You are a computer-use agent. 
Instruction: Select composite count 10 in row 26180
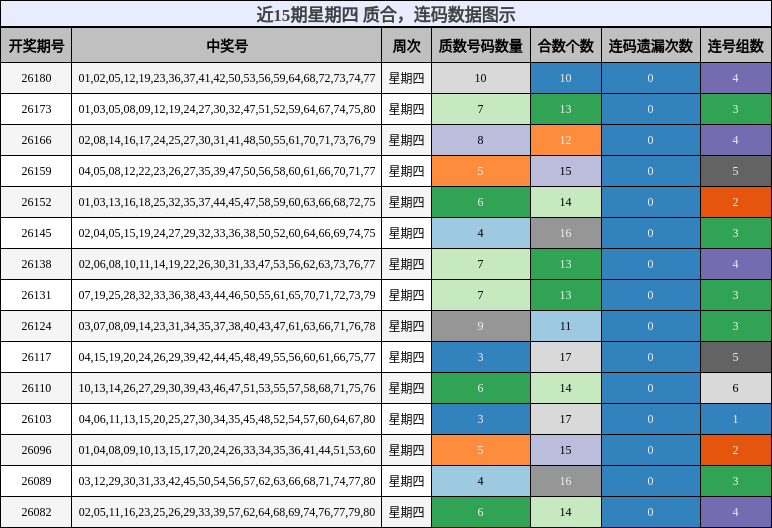tap(566, 78)
